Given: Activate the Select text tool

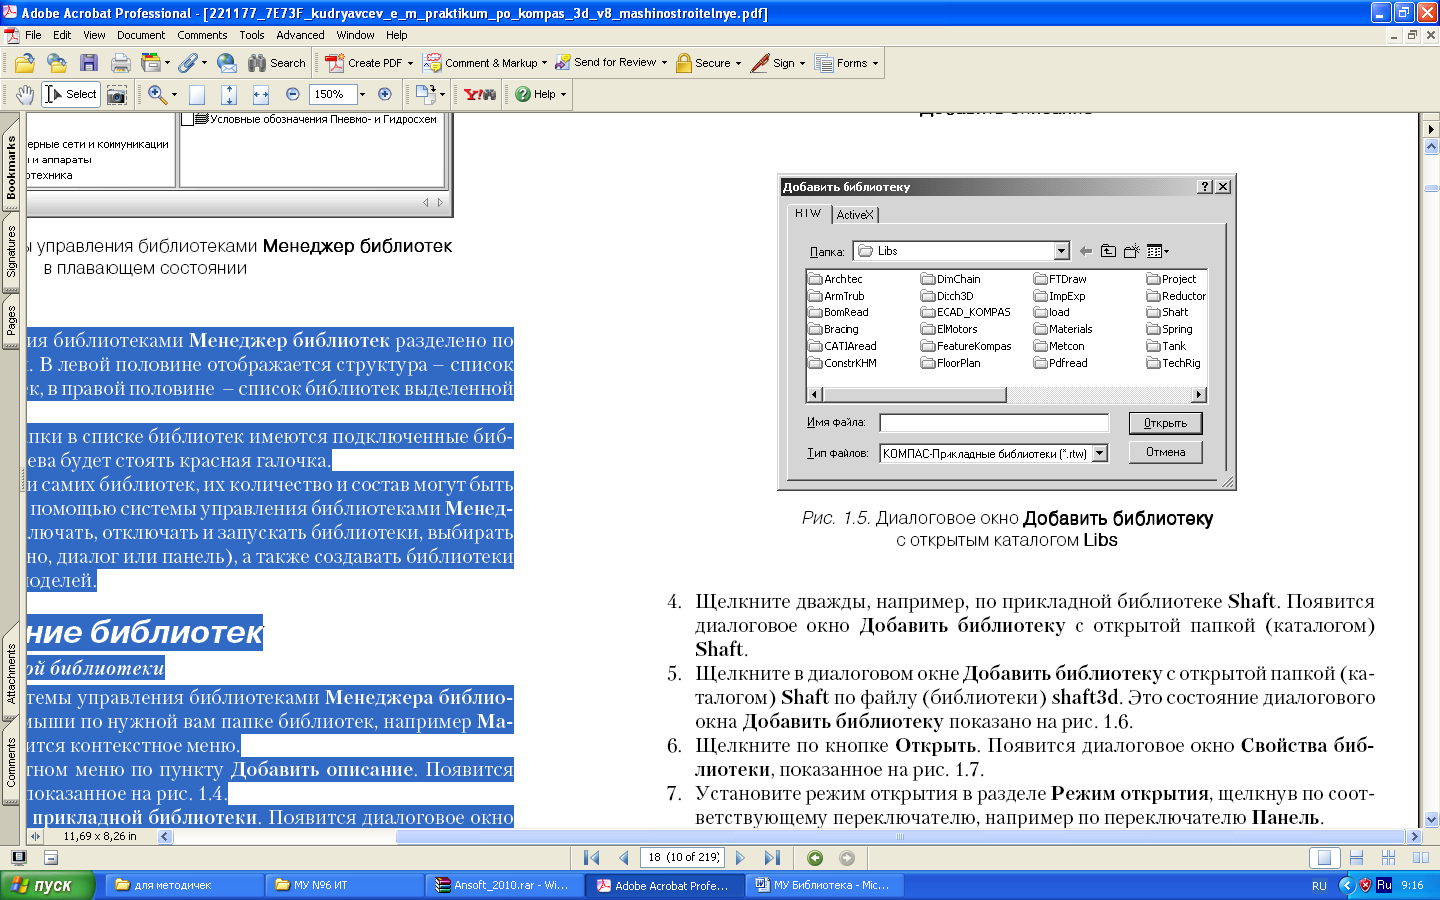Looking at the screenshot, I should pyautogui.click(x=70, y=94).
